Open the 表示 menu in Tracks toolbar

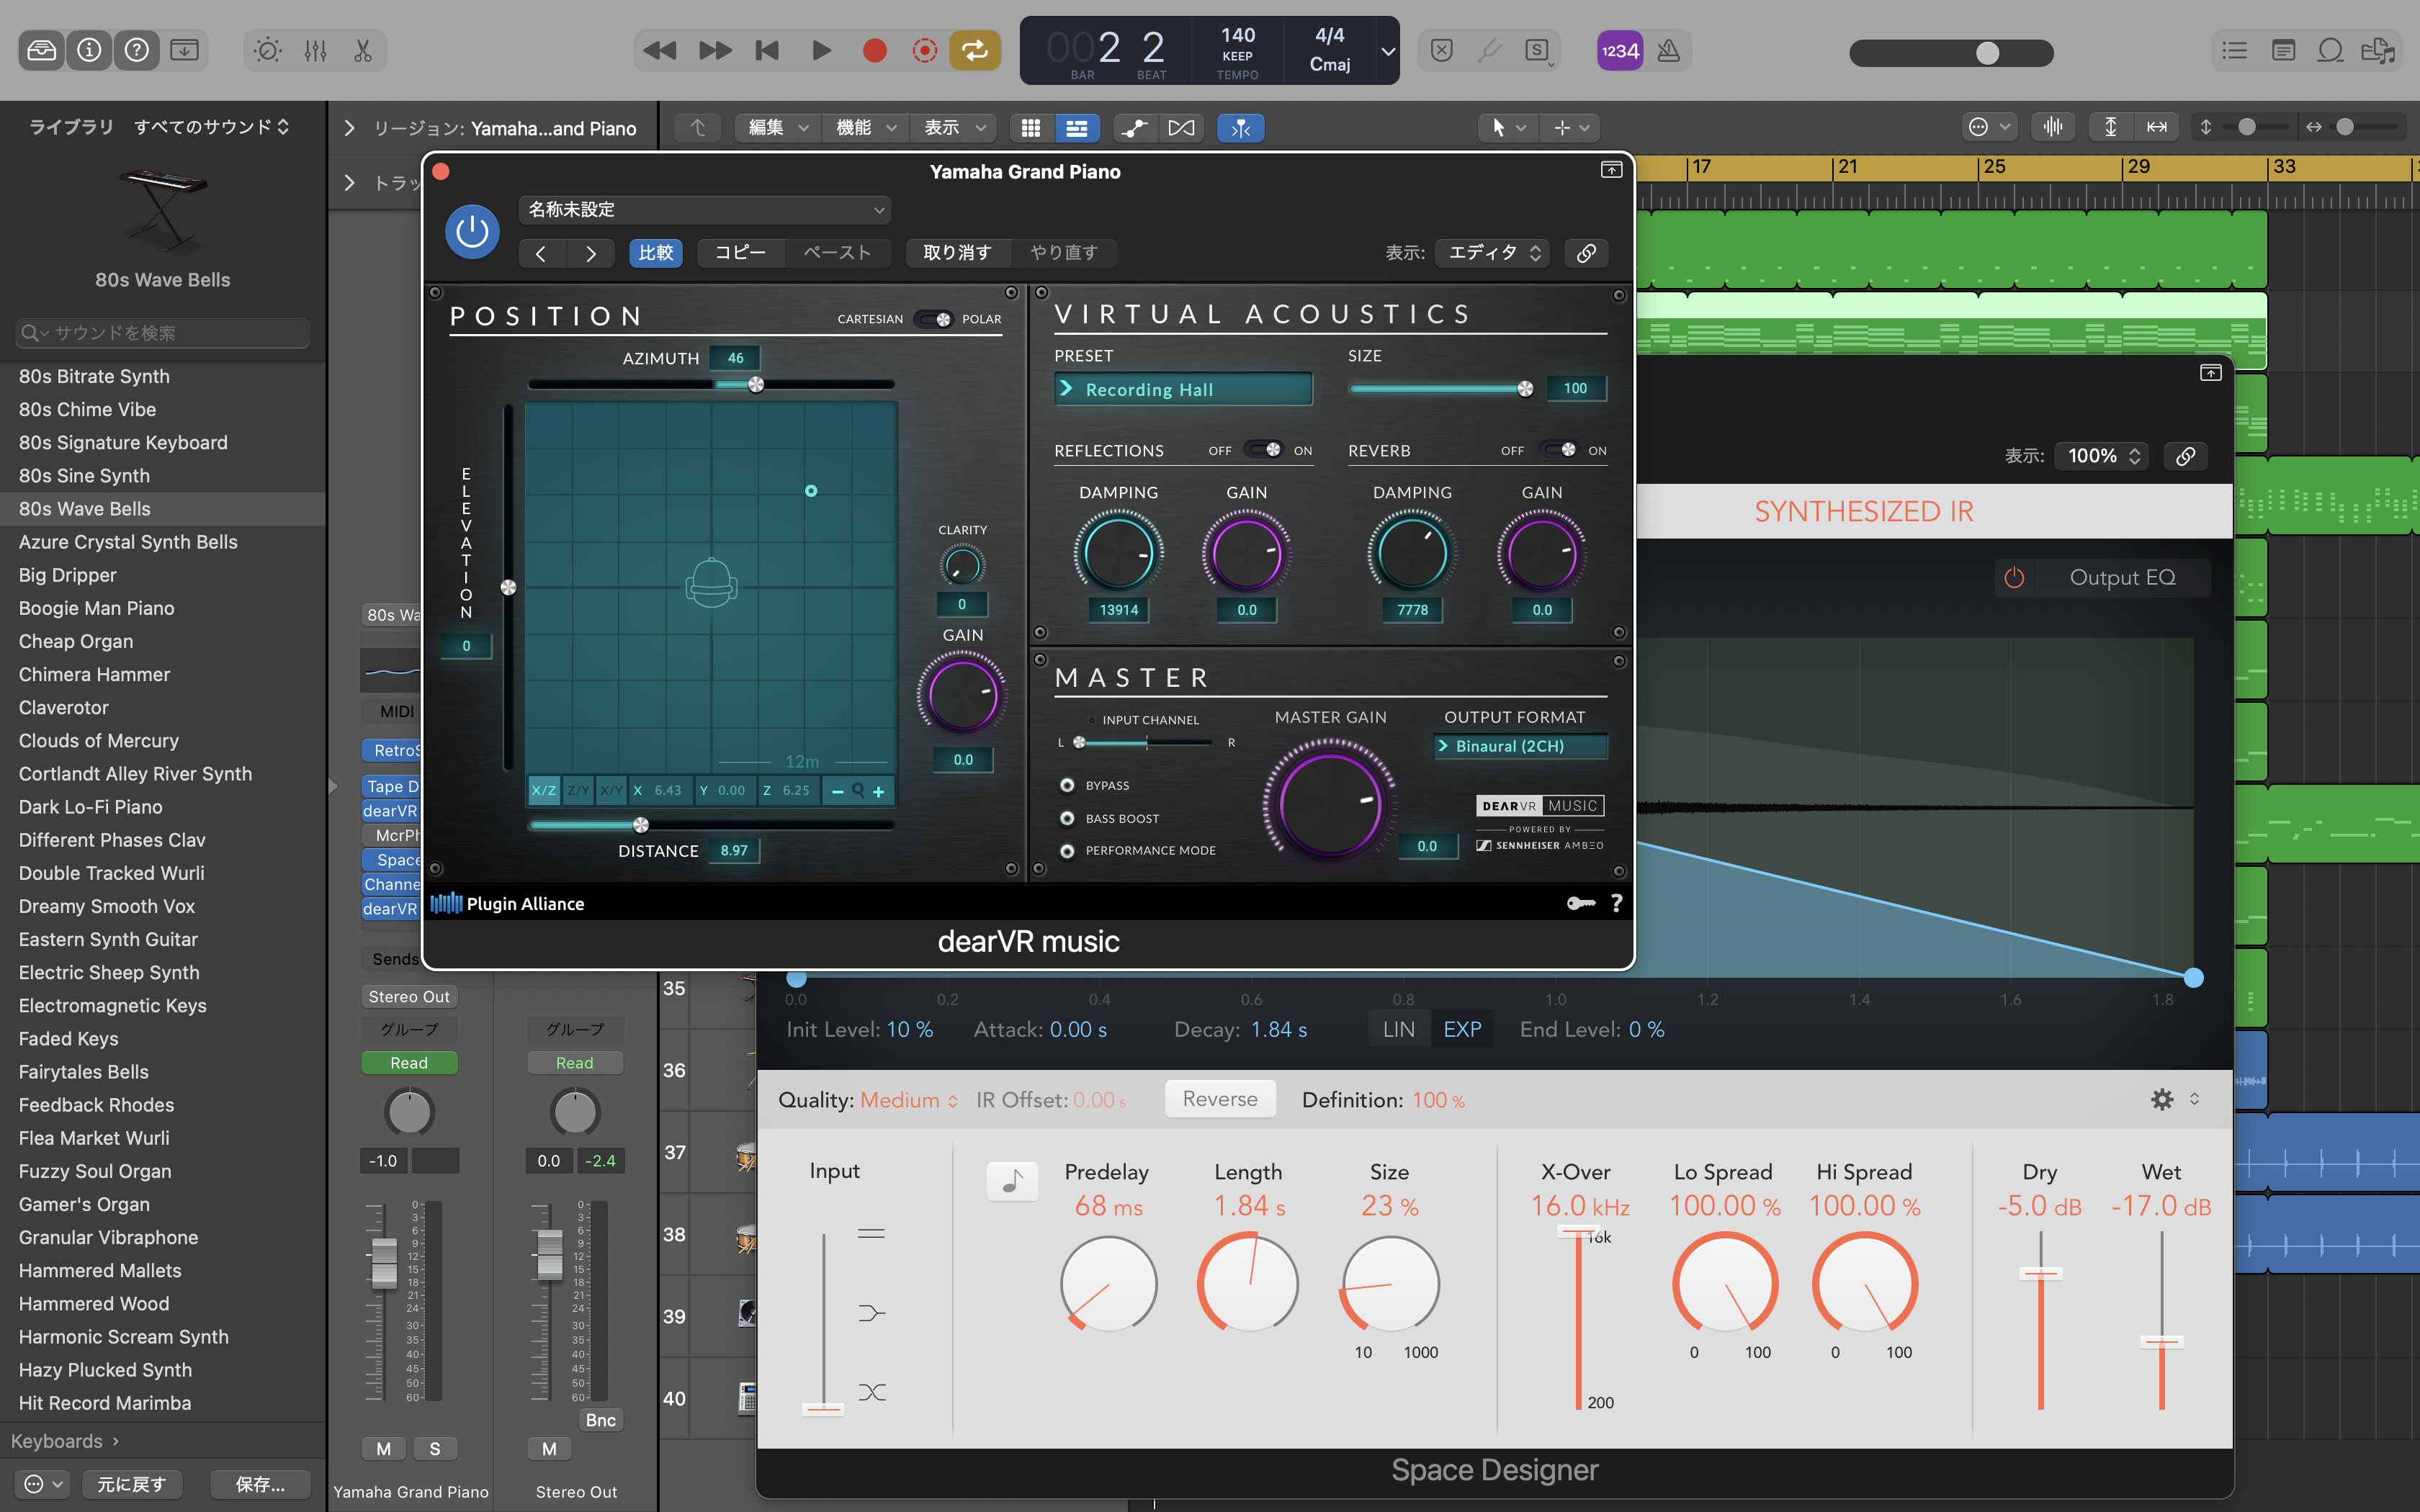954,128
